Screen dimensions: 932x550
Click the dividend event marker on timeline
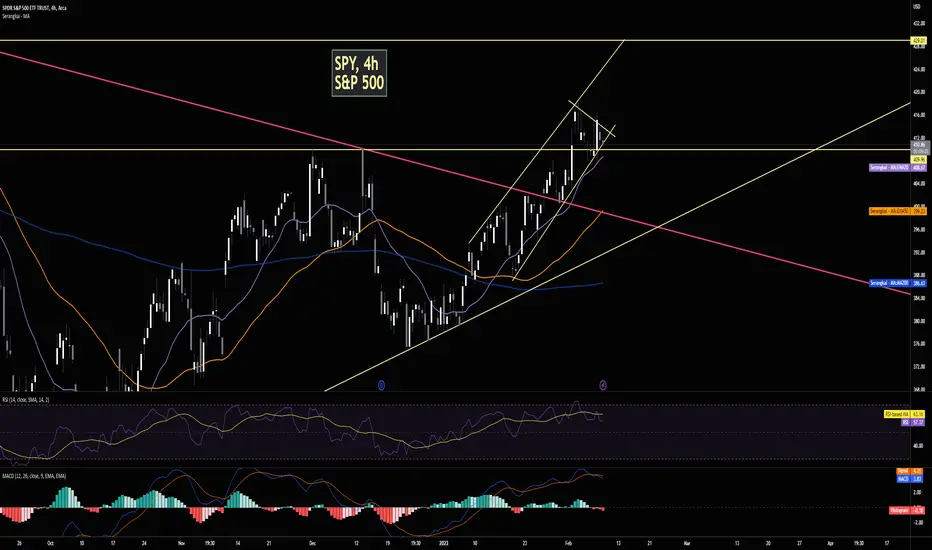click(x=381, y=385)
